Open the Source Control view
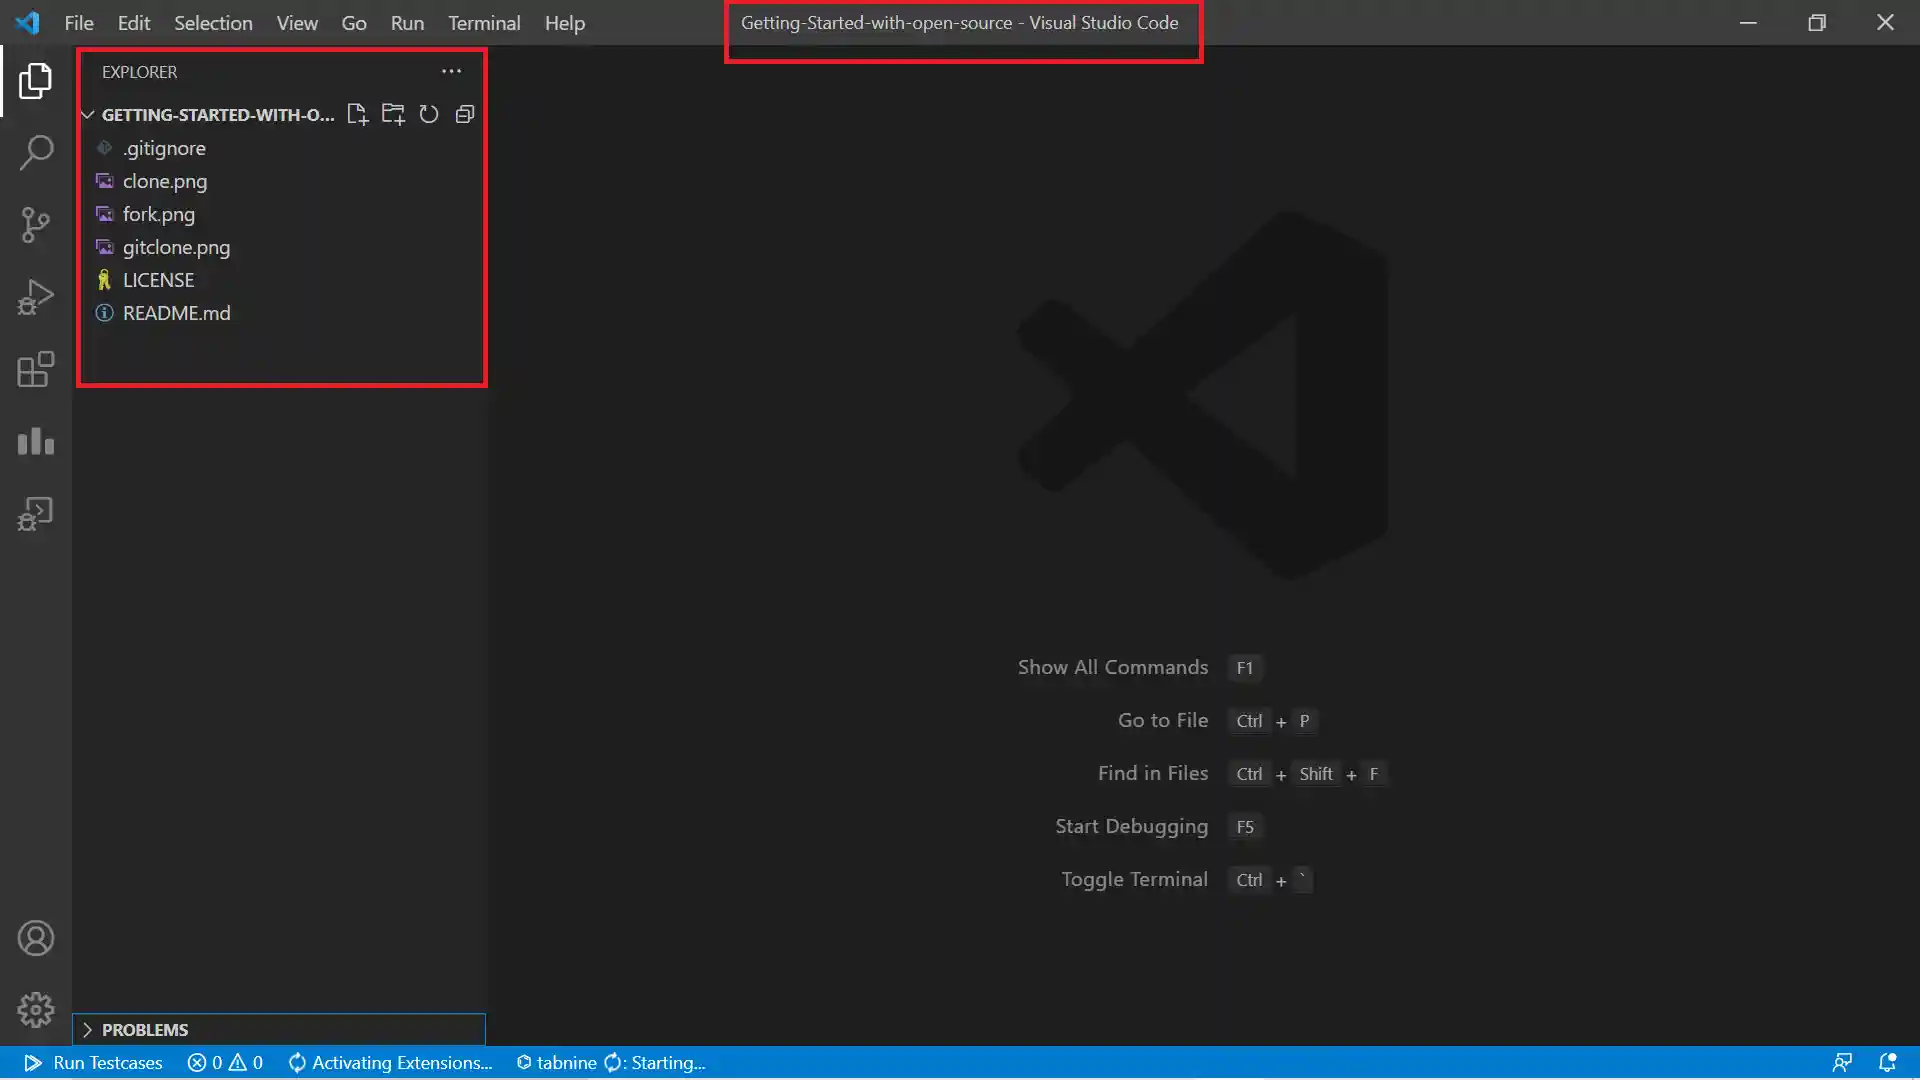Screen dimensions: 1920x1080 [x=36, y=225]
